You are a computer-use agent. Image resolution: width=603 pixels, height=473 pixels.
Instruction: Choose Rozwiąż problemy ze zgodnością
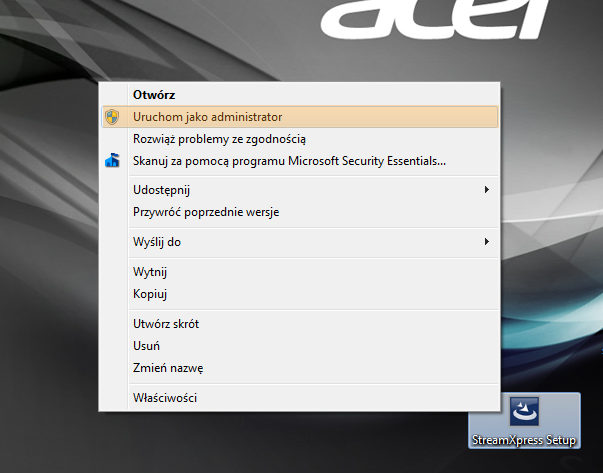(300, 139)
